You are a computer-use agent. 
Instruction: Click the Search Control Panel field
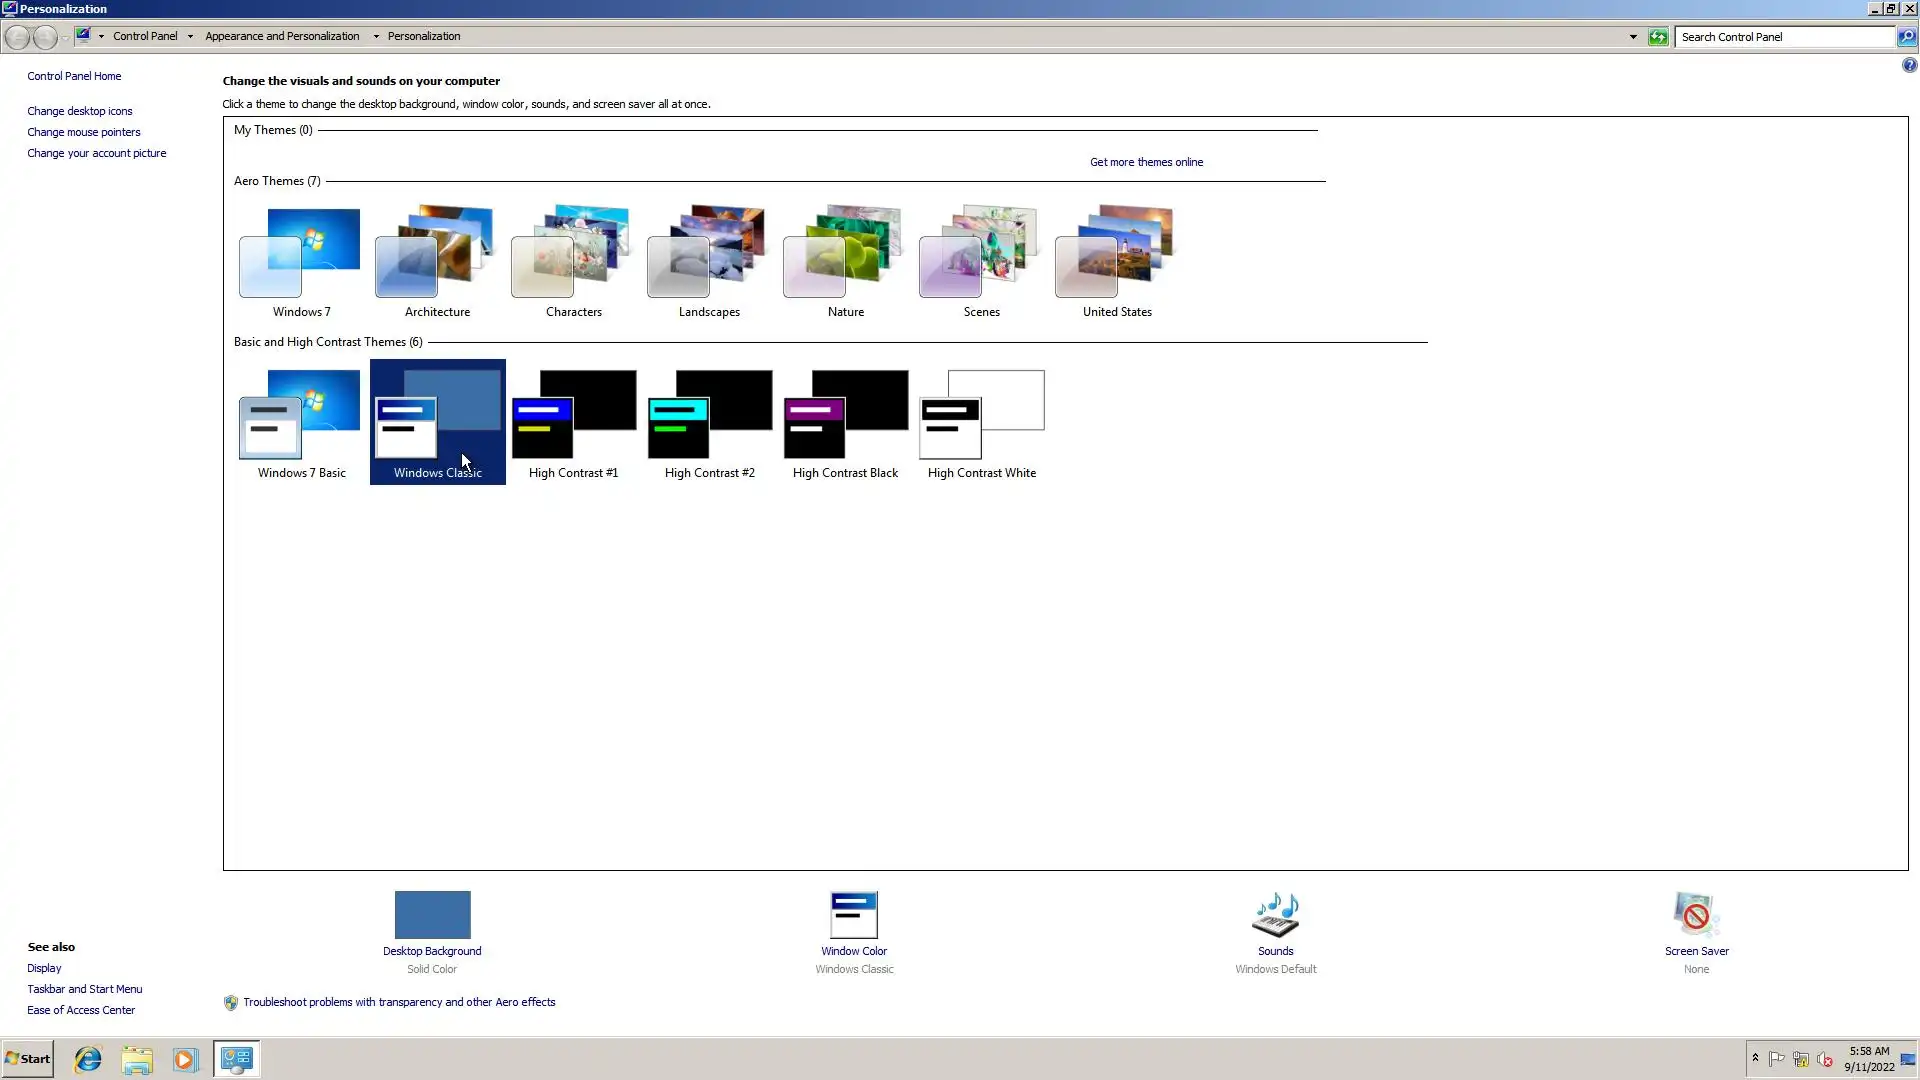(1785, 37)
